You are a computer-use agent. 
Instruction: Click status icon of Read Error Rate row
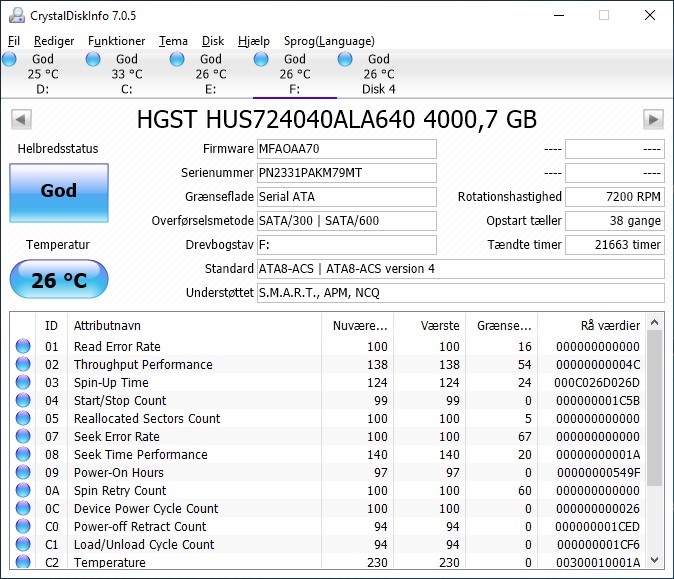tap(23, 346)
